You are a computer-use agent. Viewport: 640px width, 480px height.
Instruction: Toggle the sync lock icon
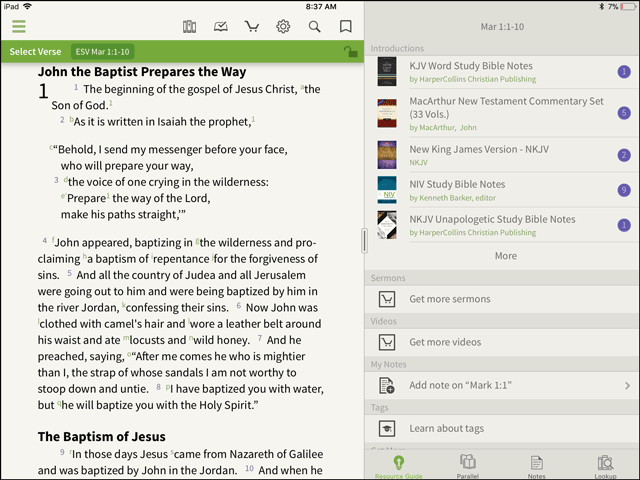tap(350, 51)
